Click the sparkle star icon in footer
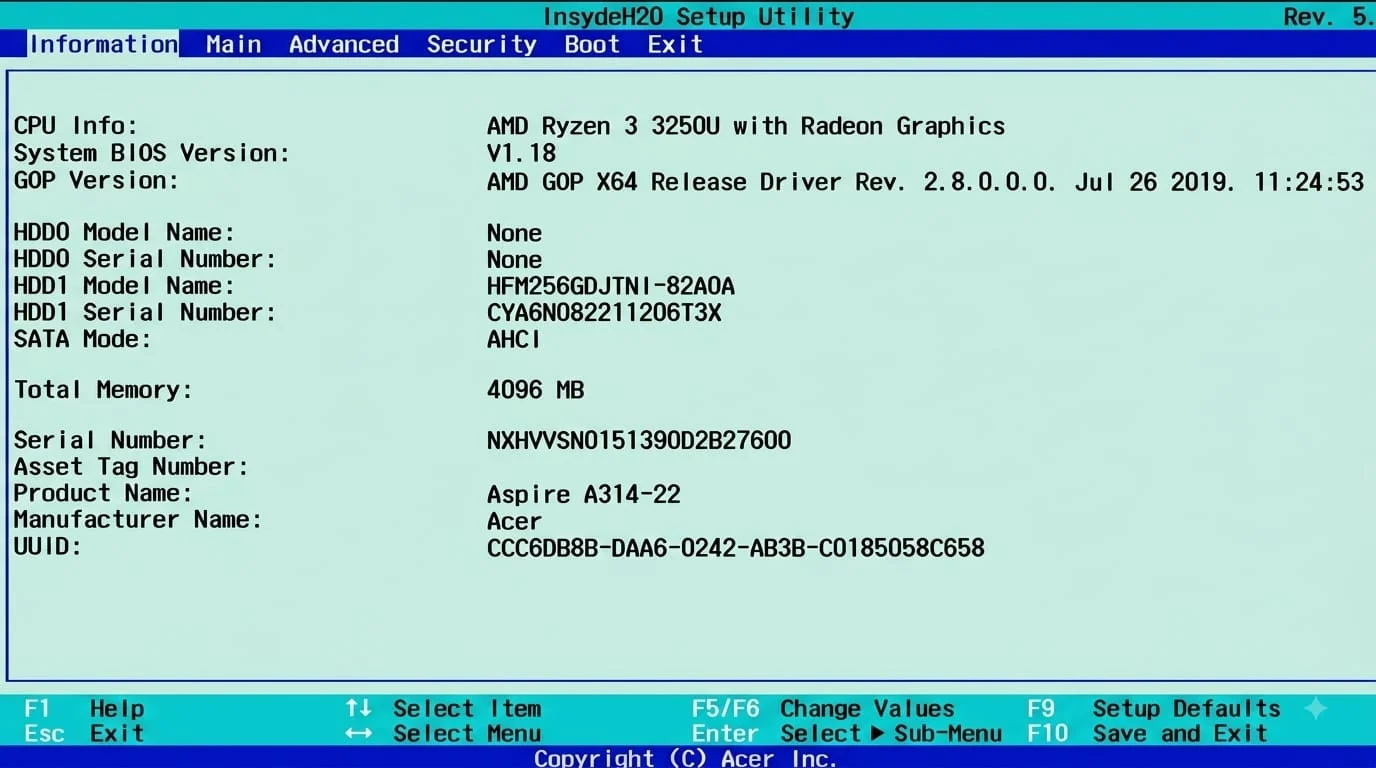Viewport: 1376px width, 768px height. (1316, 709)
